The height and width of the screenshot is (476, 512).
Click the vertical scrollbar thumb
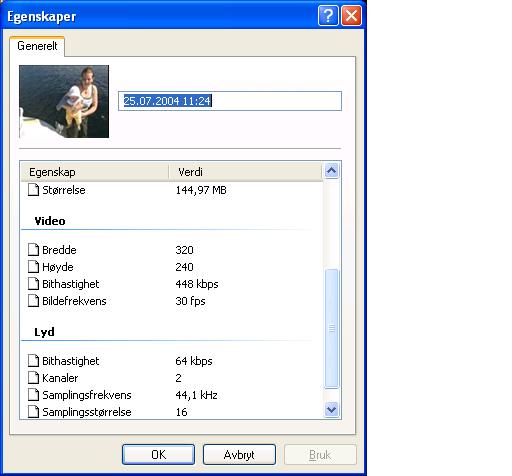[x=332, y=328]
